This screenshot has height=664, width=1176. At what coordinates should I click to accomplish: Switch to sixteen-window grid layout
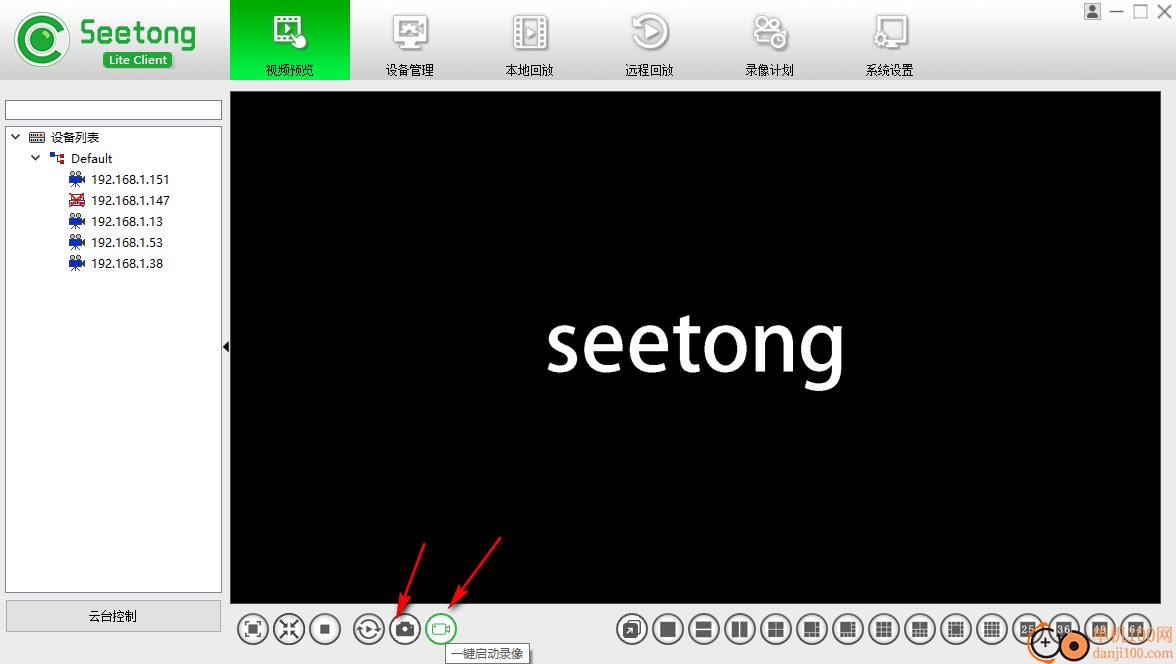click(x=992, y=629)
